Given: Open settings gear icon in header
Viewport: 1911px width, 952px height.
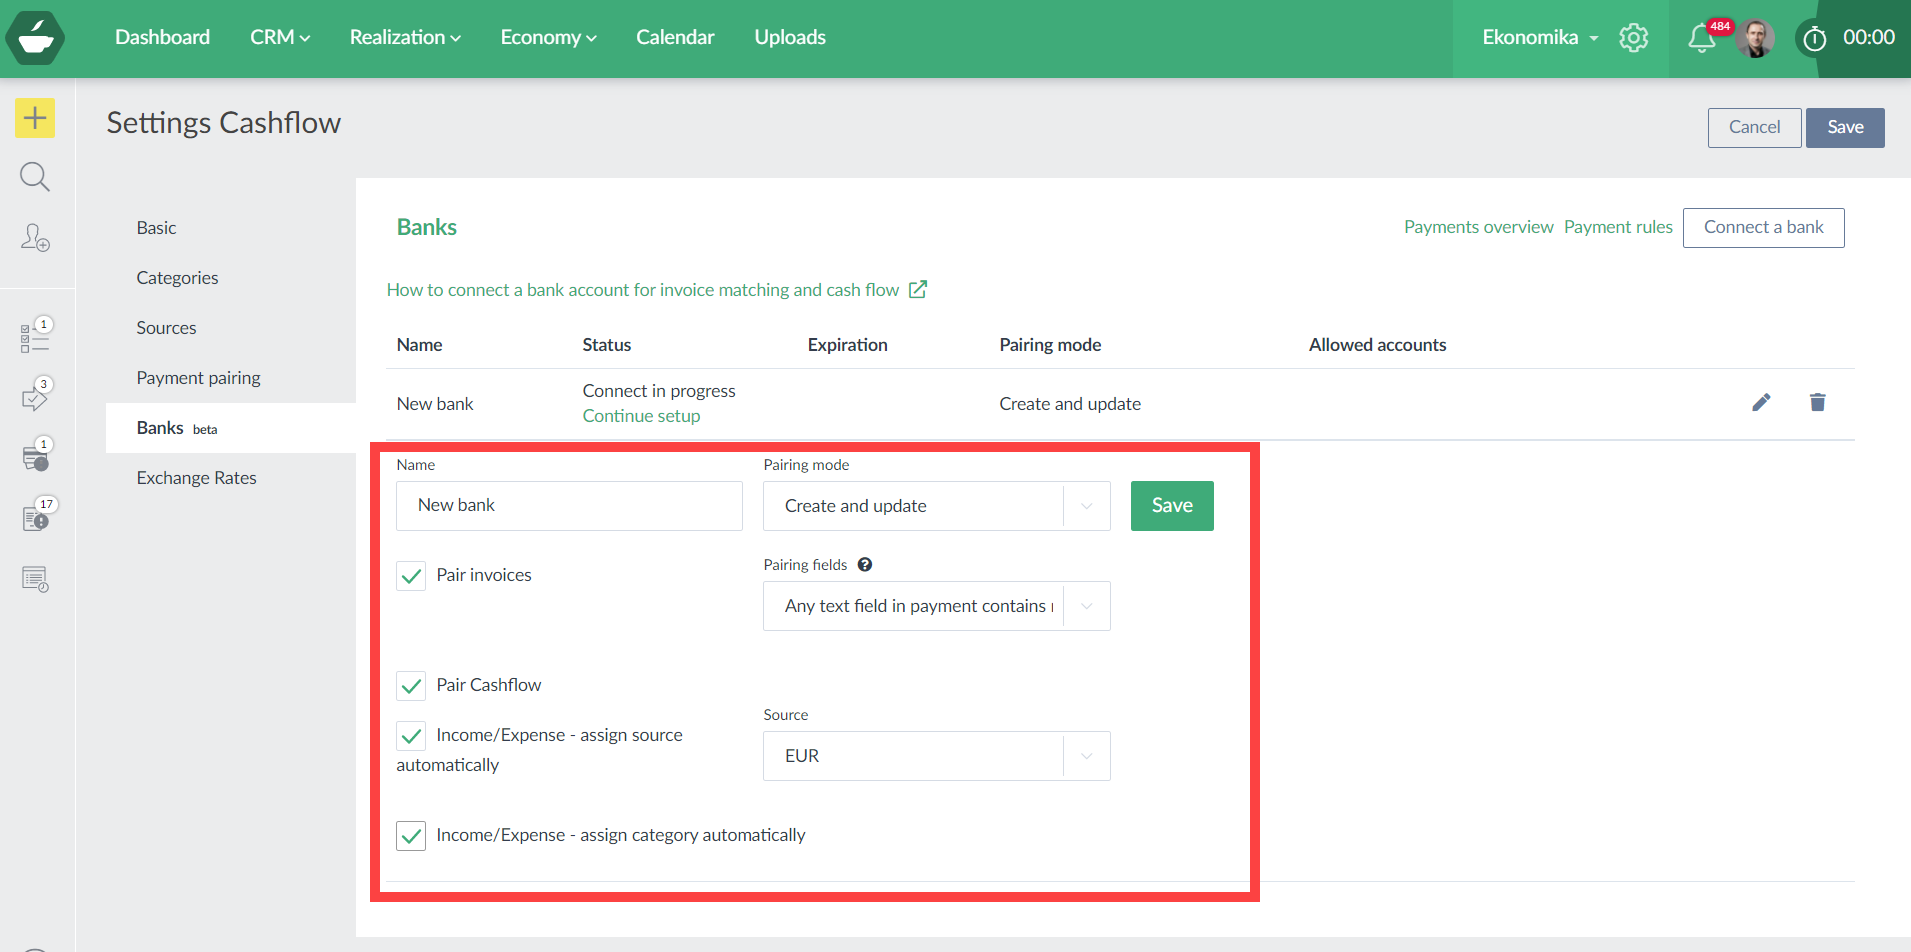Looking at the screenshot, I should pos(1633,38).
